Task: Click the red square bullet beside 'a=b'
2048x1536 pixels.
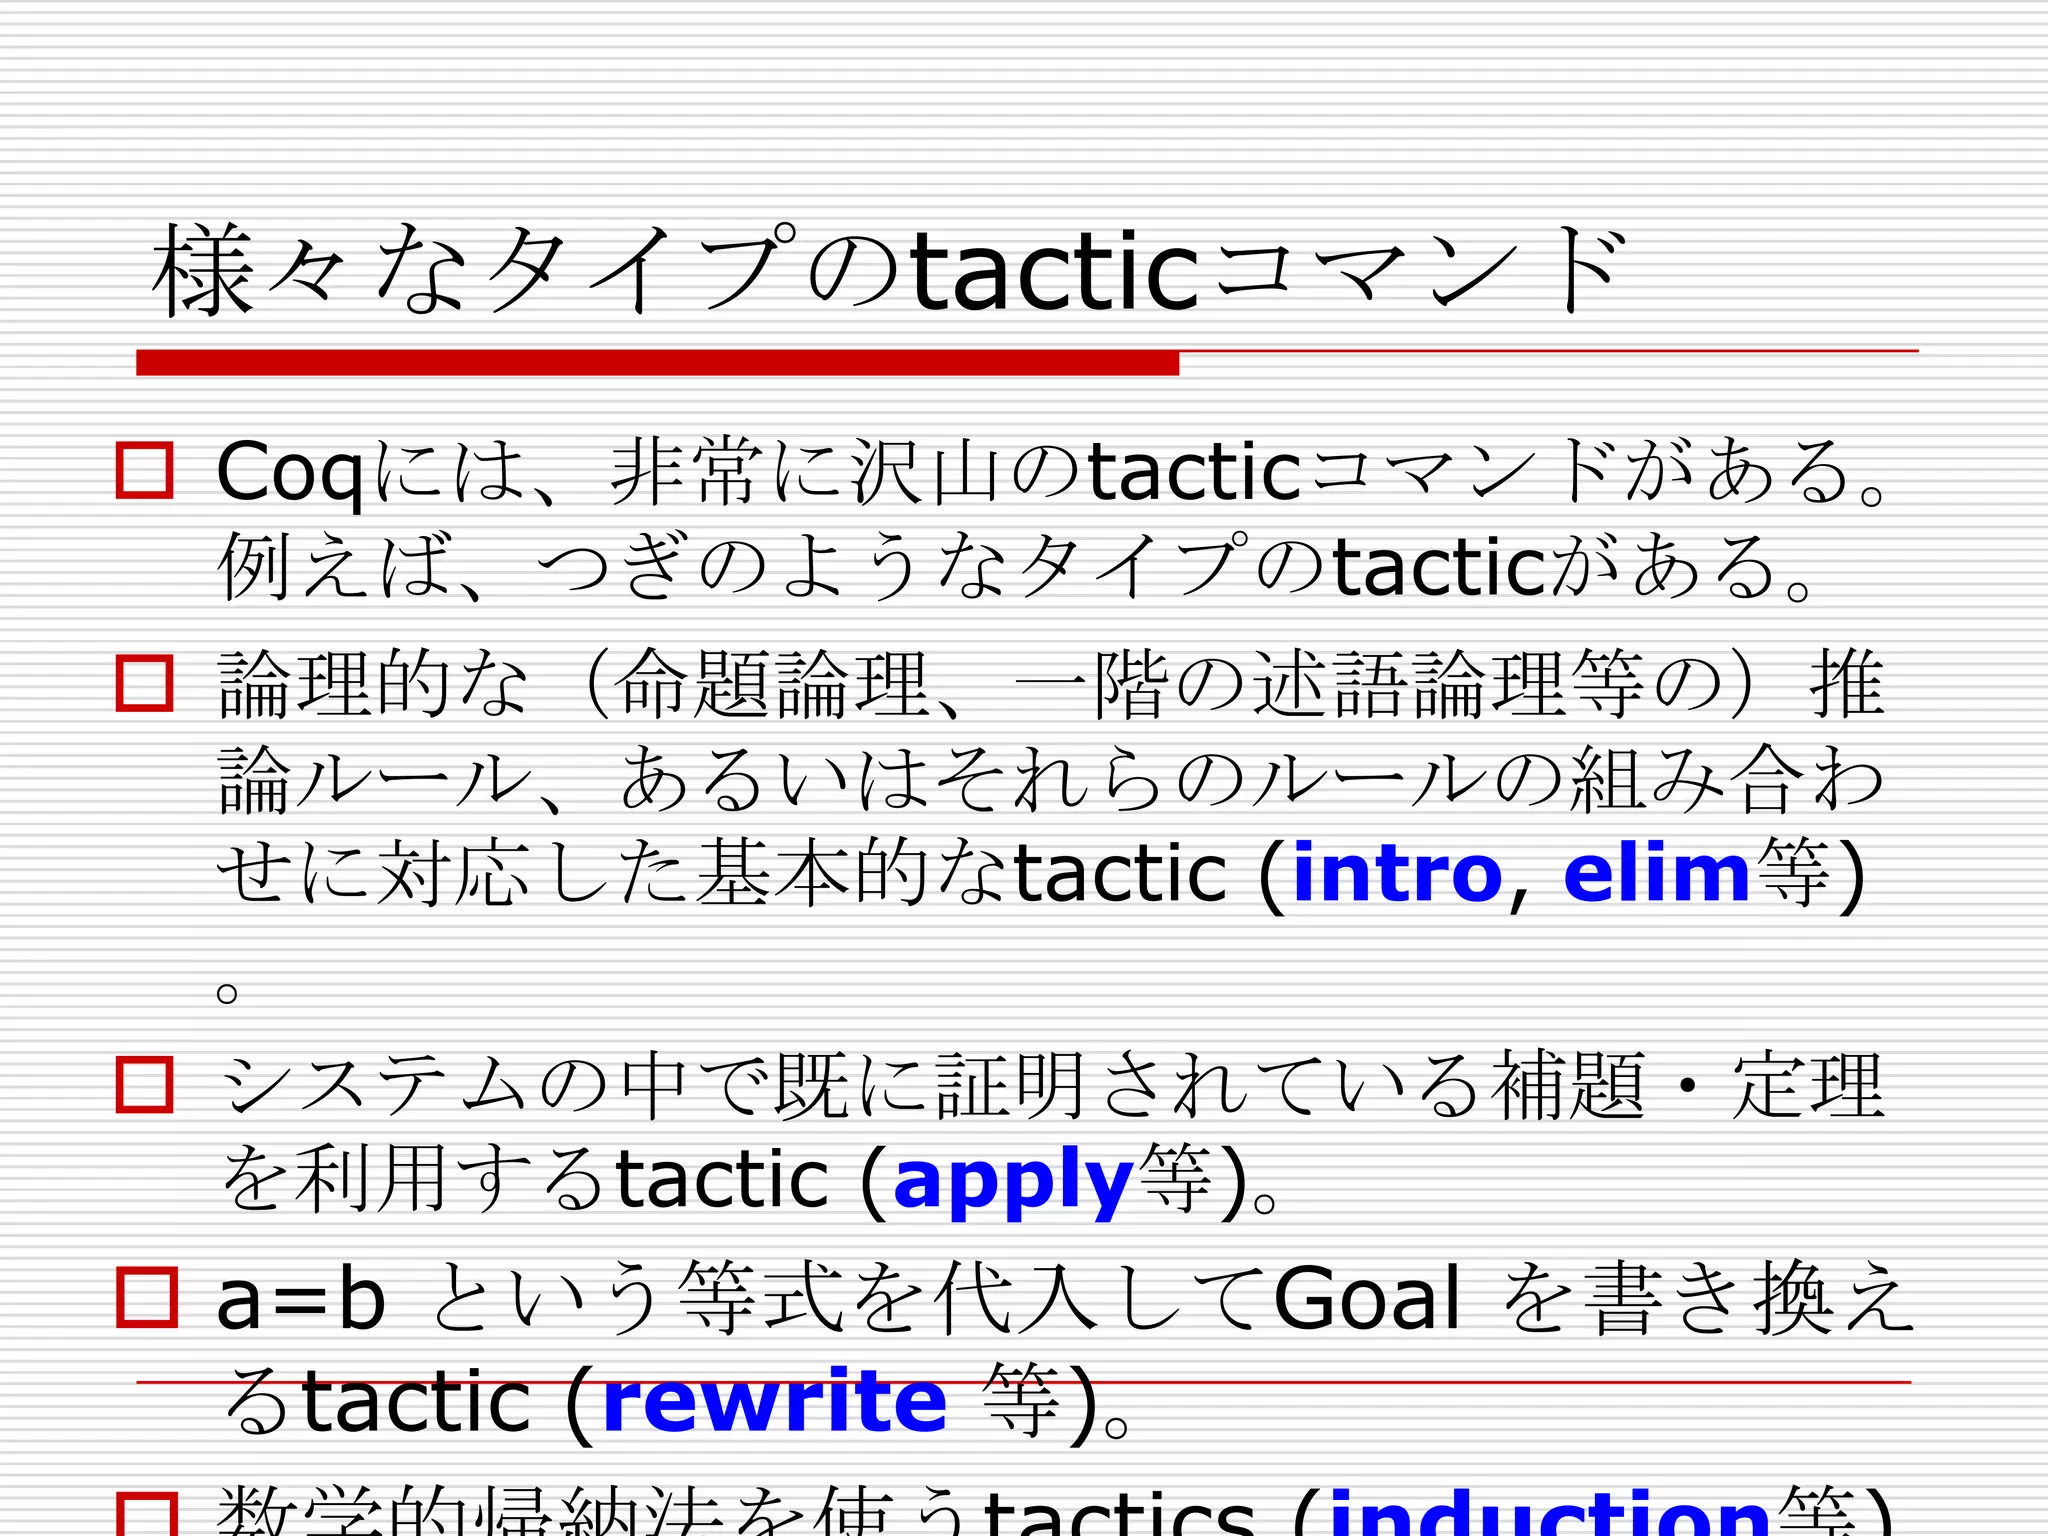Action: coord(145,1297)
